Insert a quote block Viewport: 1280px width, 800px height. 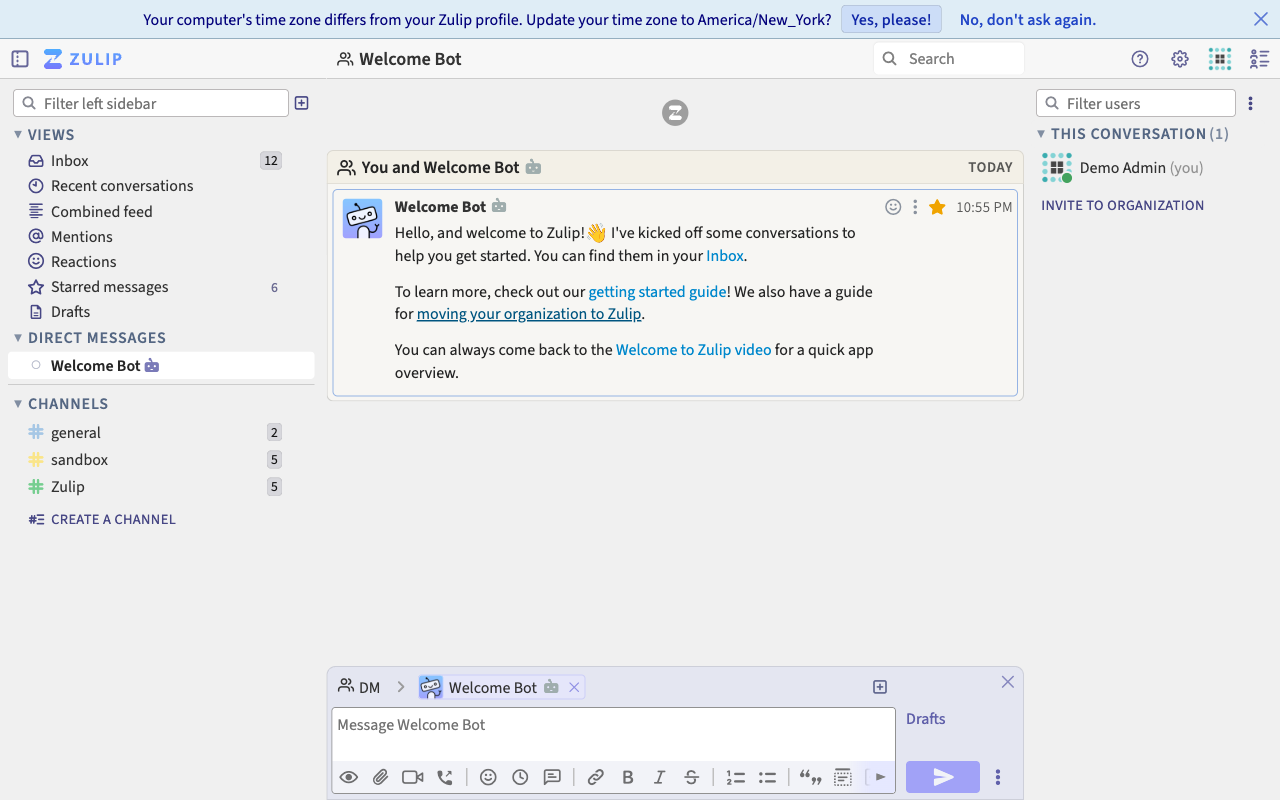click(x=810, y=777)
